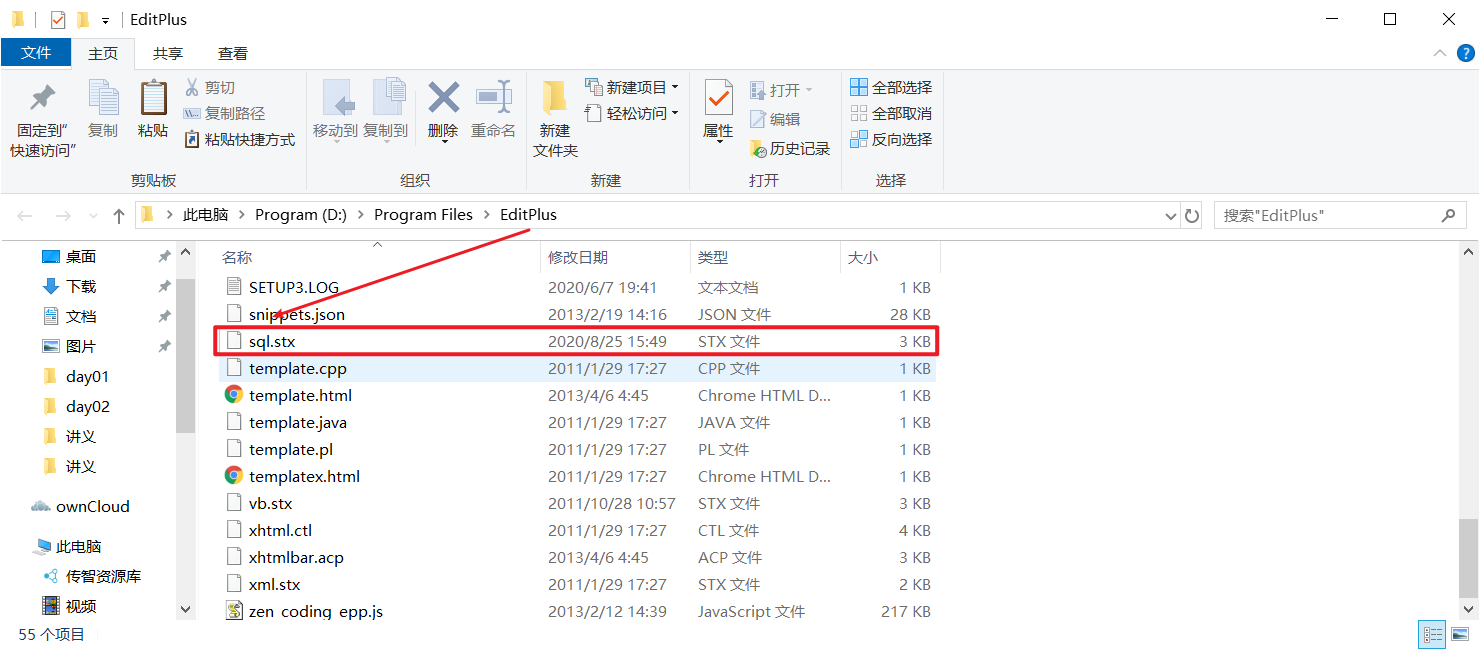Switch to the 共享 (Share) tab

click(x=168, y=53)
